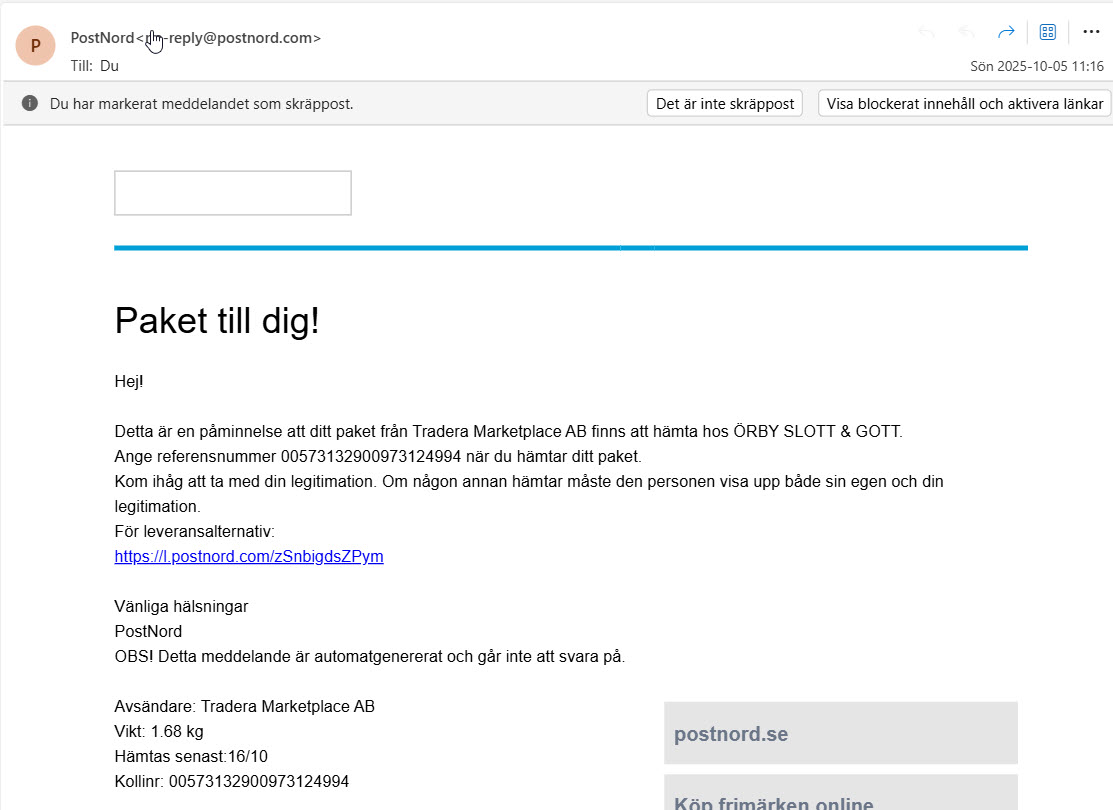Click "Visa blockerat innehåll och aktivera länkar"
Image resolution: width=1113 pixels, height=810 pixels.
pyautogui.click(x=964, y=103)
